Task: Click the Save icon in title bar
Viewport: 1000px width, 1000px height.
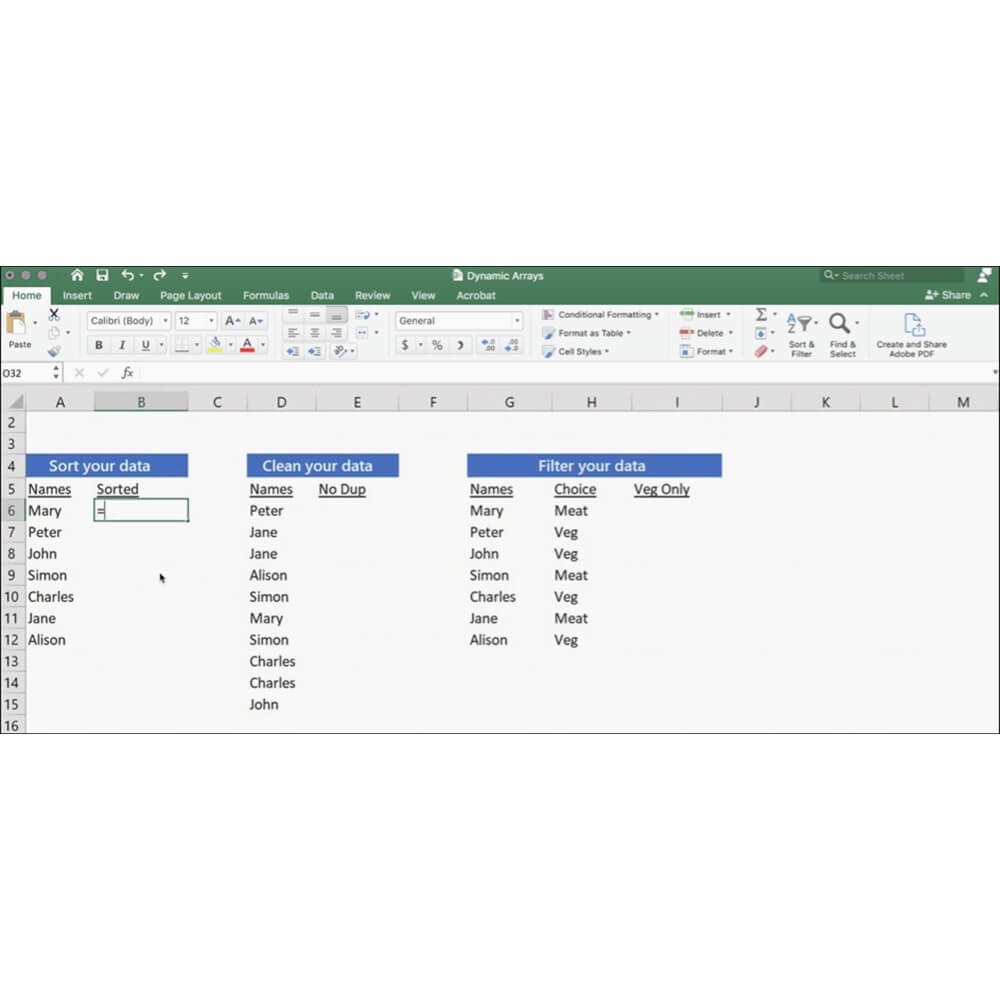Action: (102, 275)
